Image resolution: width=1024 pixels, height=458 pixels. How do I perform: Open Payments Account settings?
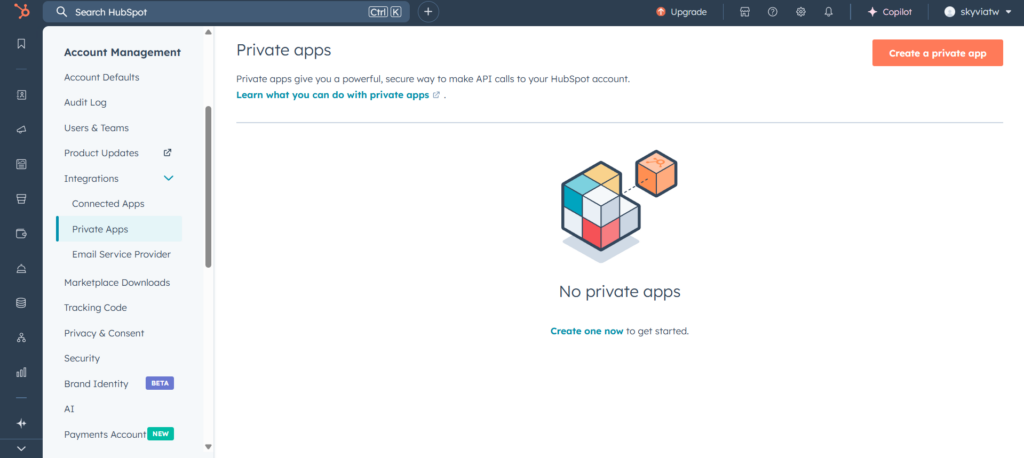(104, 434)
